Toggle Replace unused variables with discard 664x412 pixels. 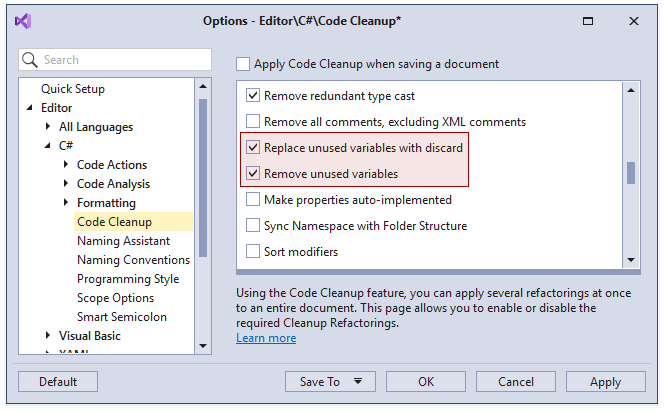pyautogui.click(x=253, y=148)
